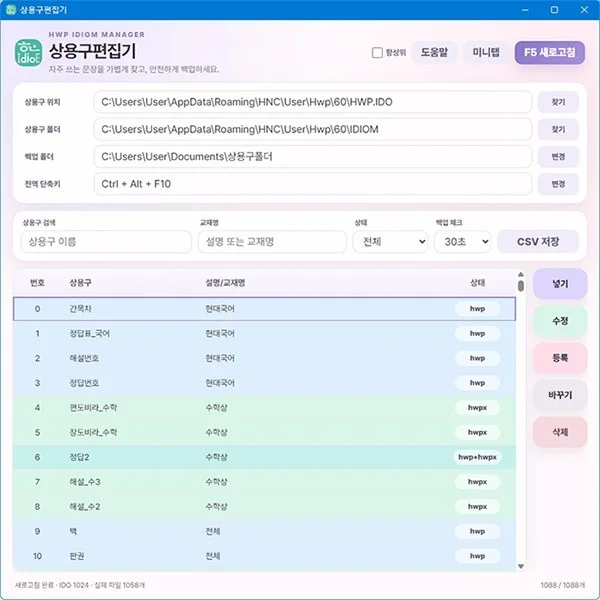Click the 넣기 insert button
Screen dimensions: 600x600
tap(560, 284)
